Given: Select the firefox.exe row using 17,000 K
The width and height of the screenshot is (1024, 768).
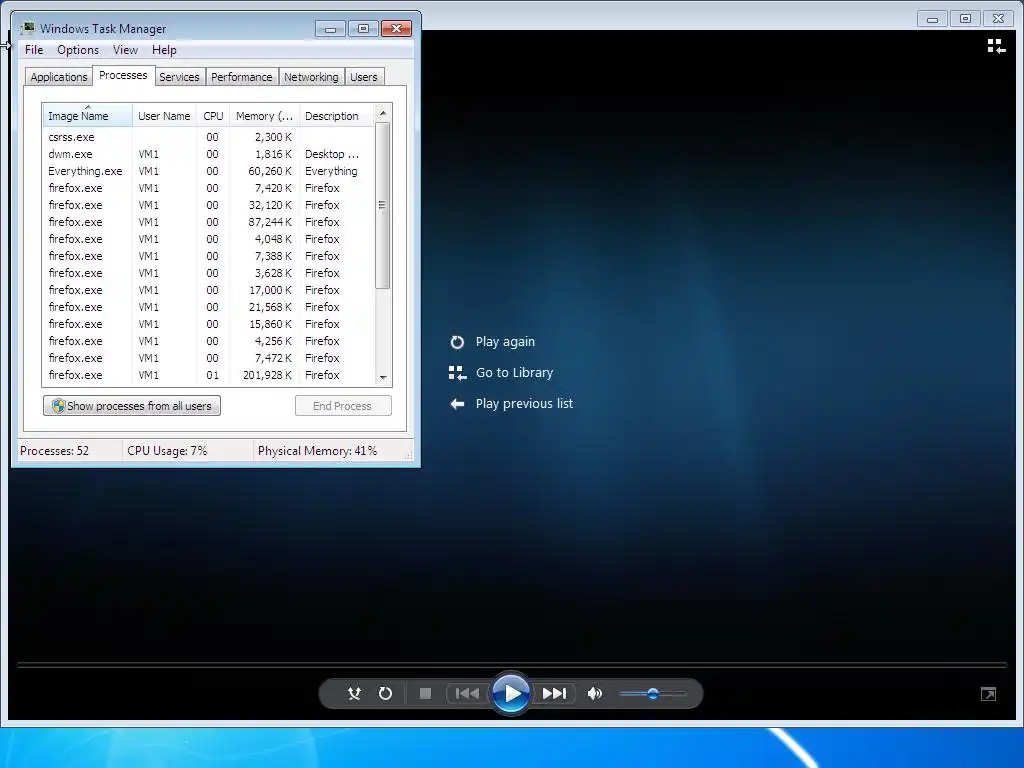Looking at the screenshot, I should pyautogui.click(x=209, y=290).
